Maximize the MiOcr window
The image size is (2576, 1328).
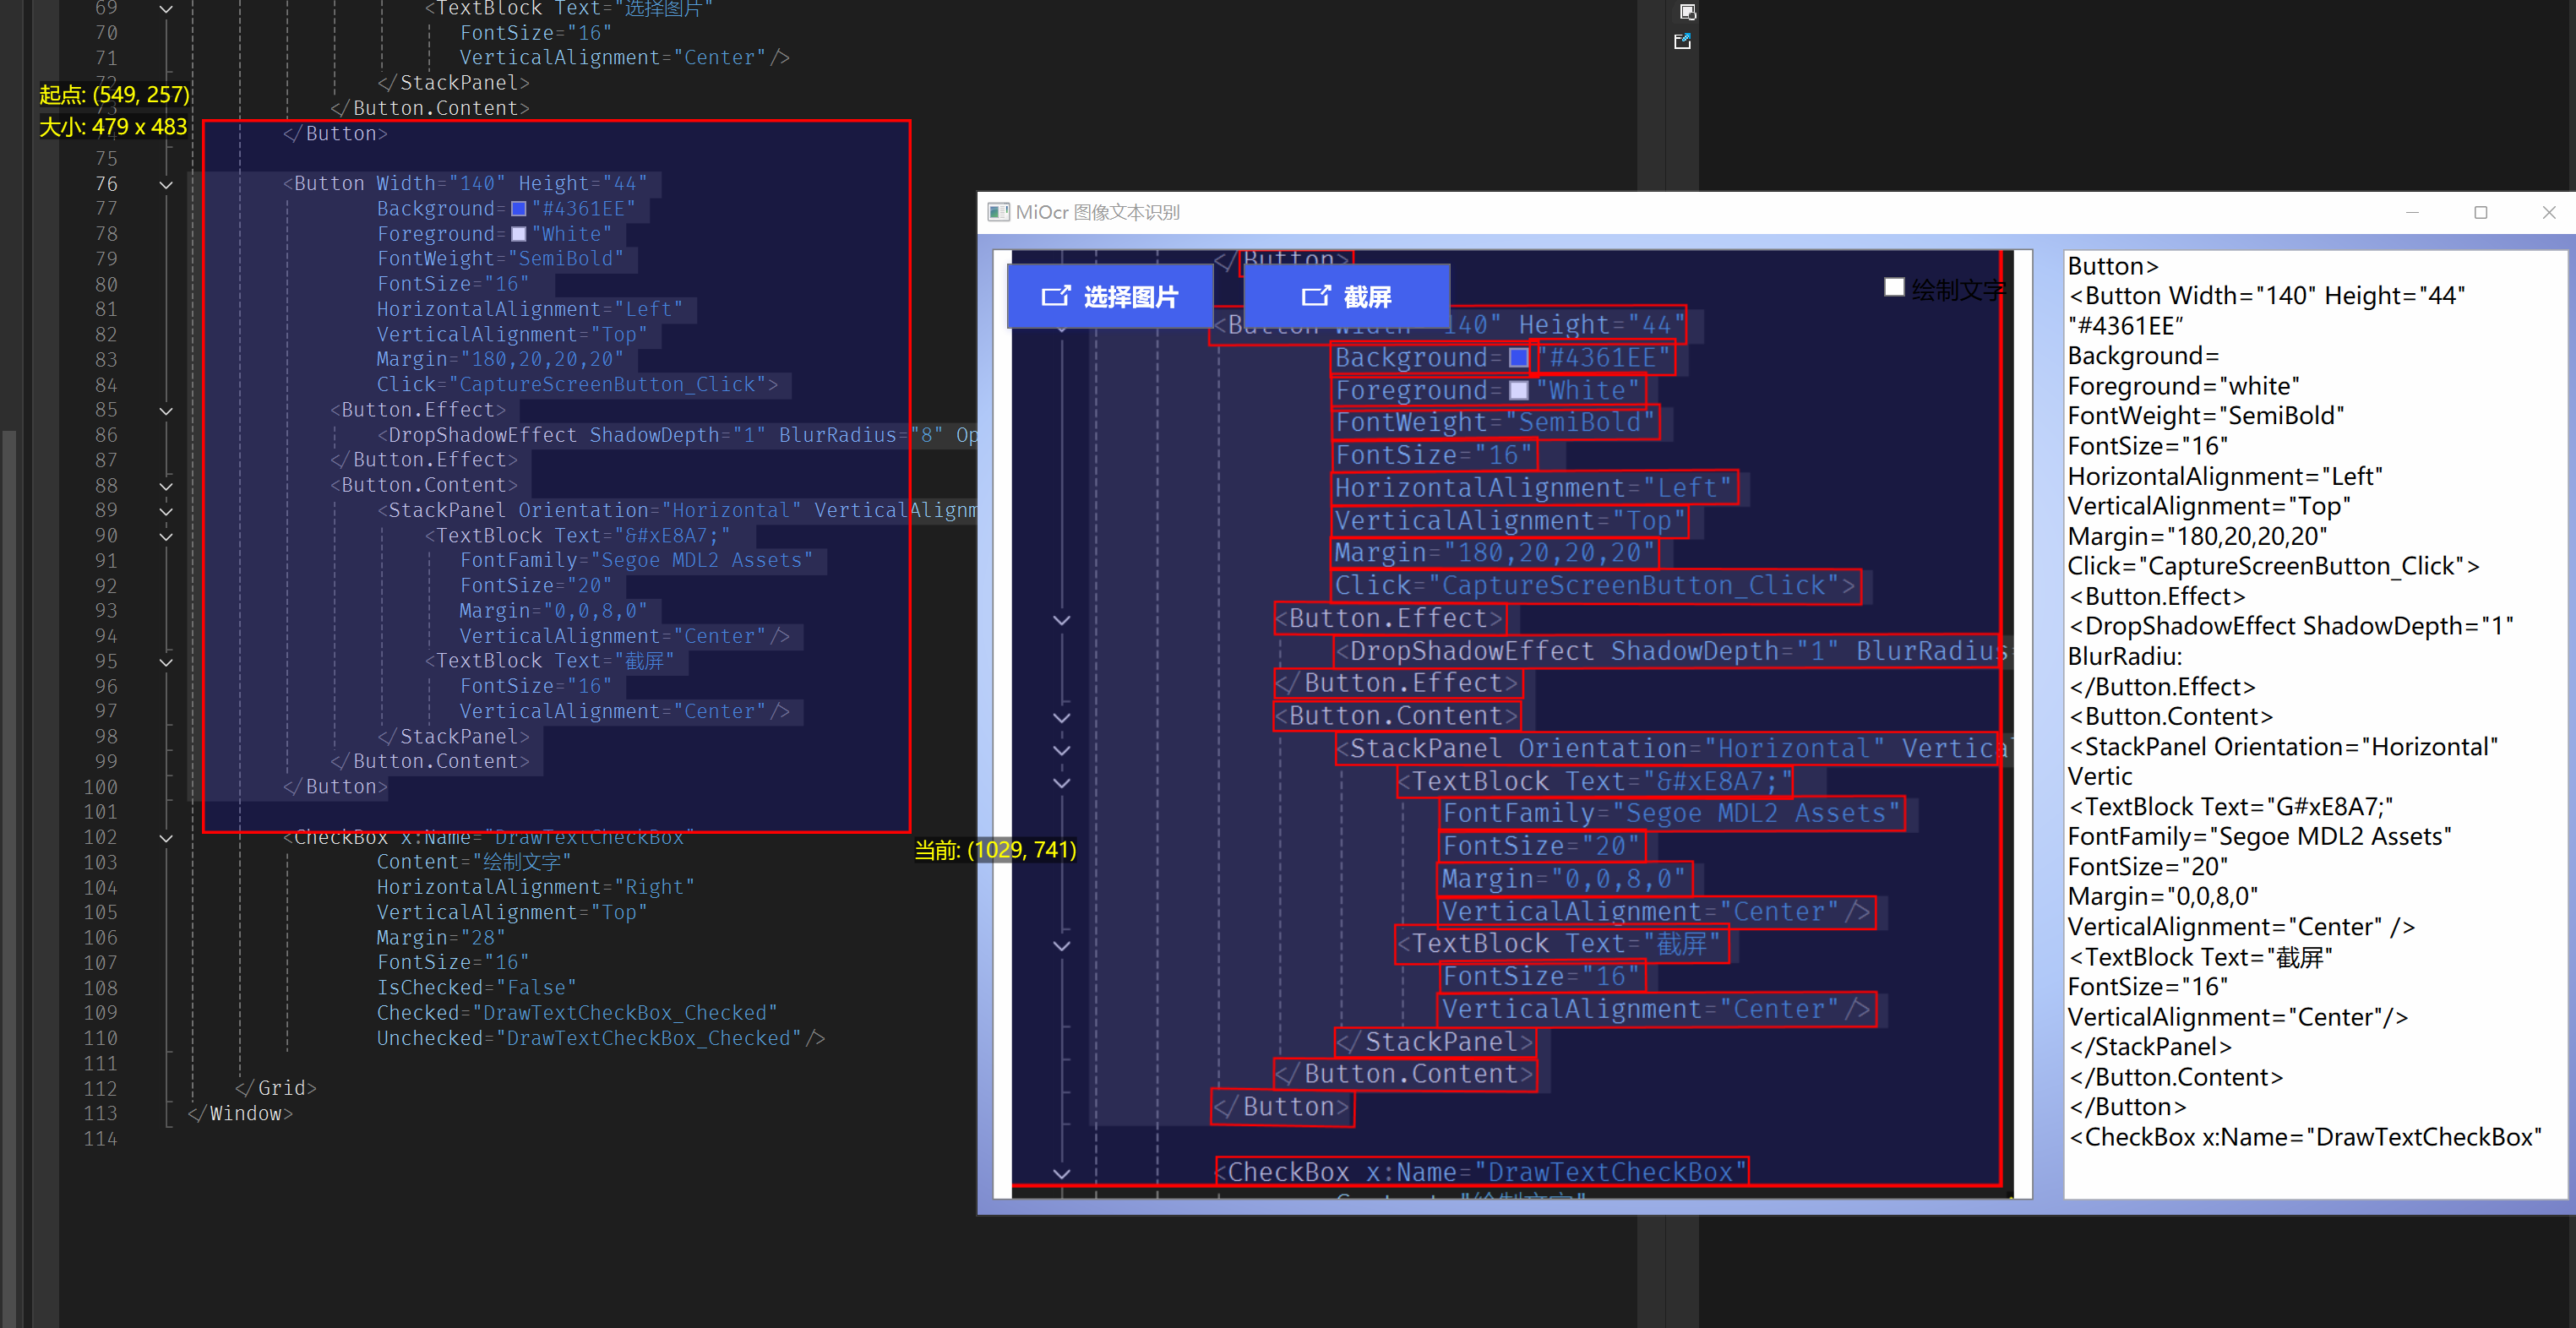2481,212
